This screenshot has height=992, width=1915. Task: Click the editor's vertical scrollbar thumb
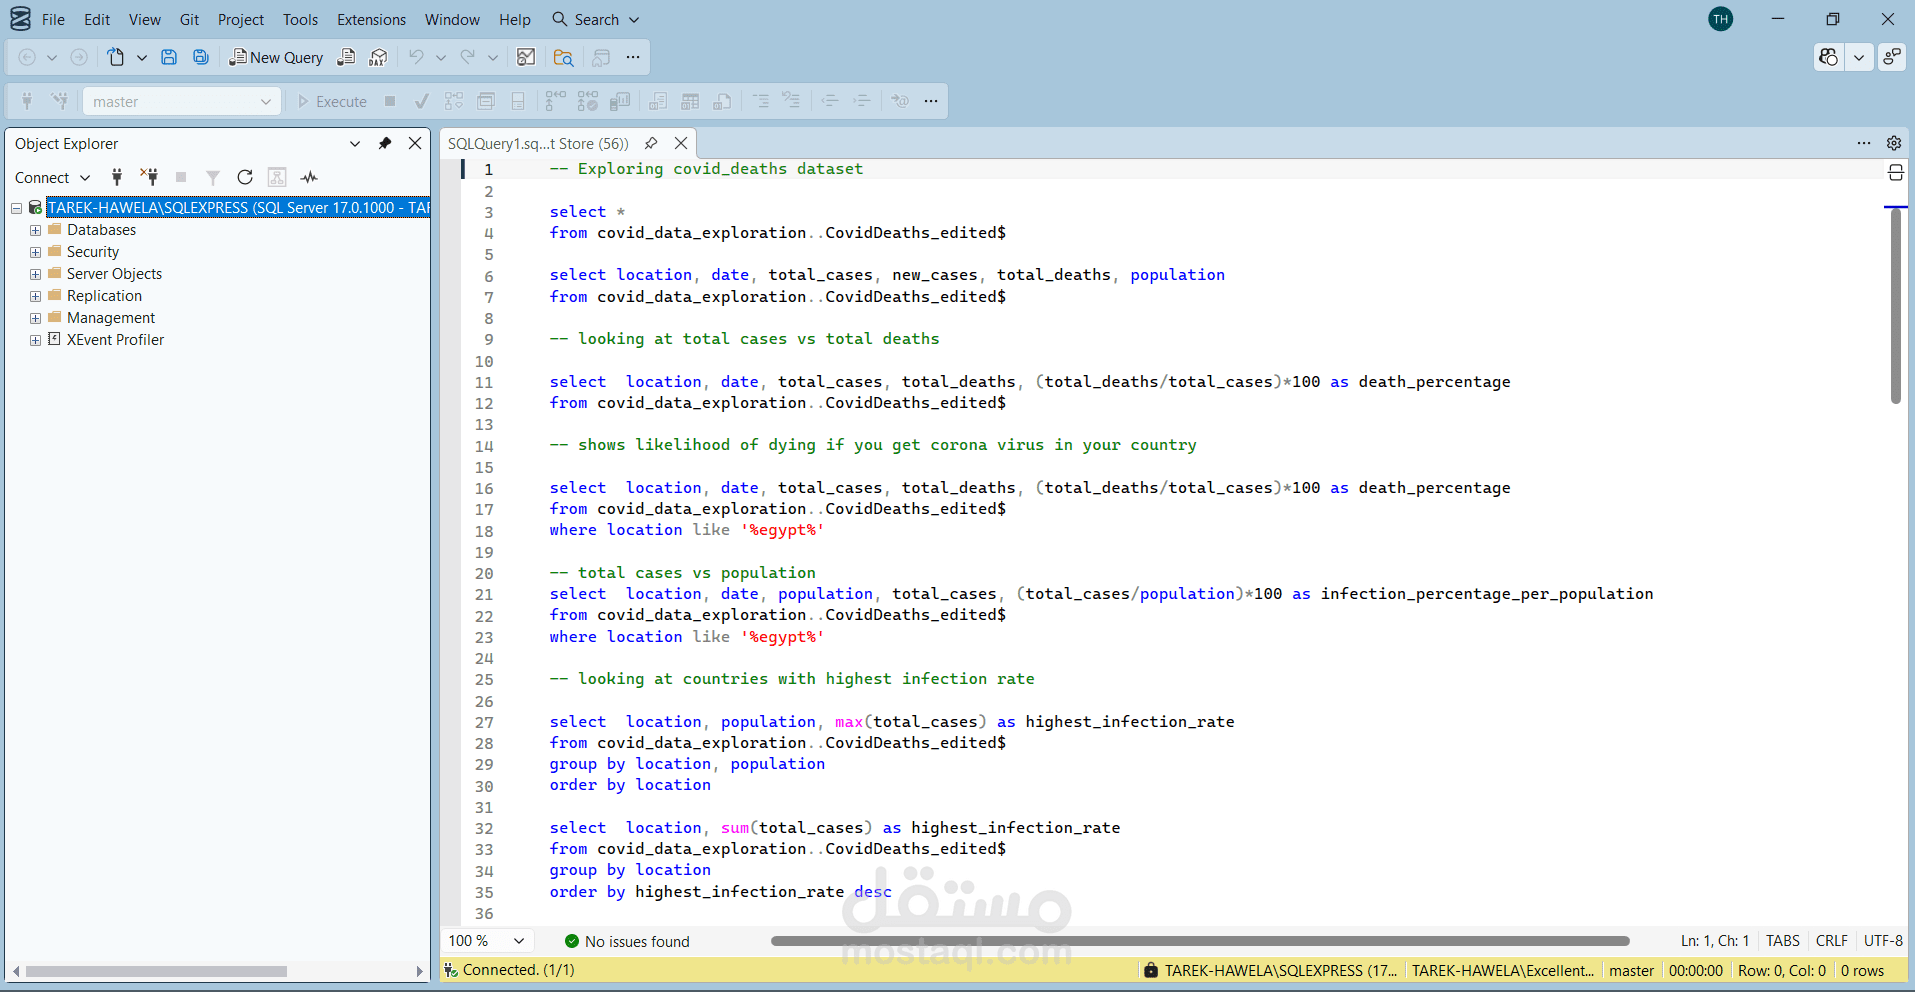tap(1896, 306)
